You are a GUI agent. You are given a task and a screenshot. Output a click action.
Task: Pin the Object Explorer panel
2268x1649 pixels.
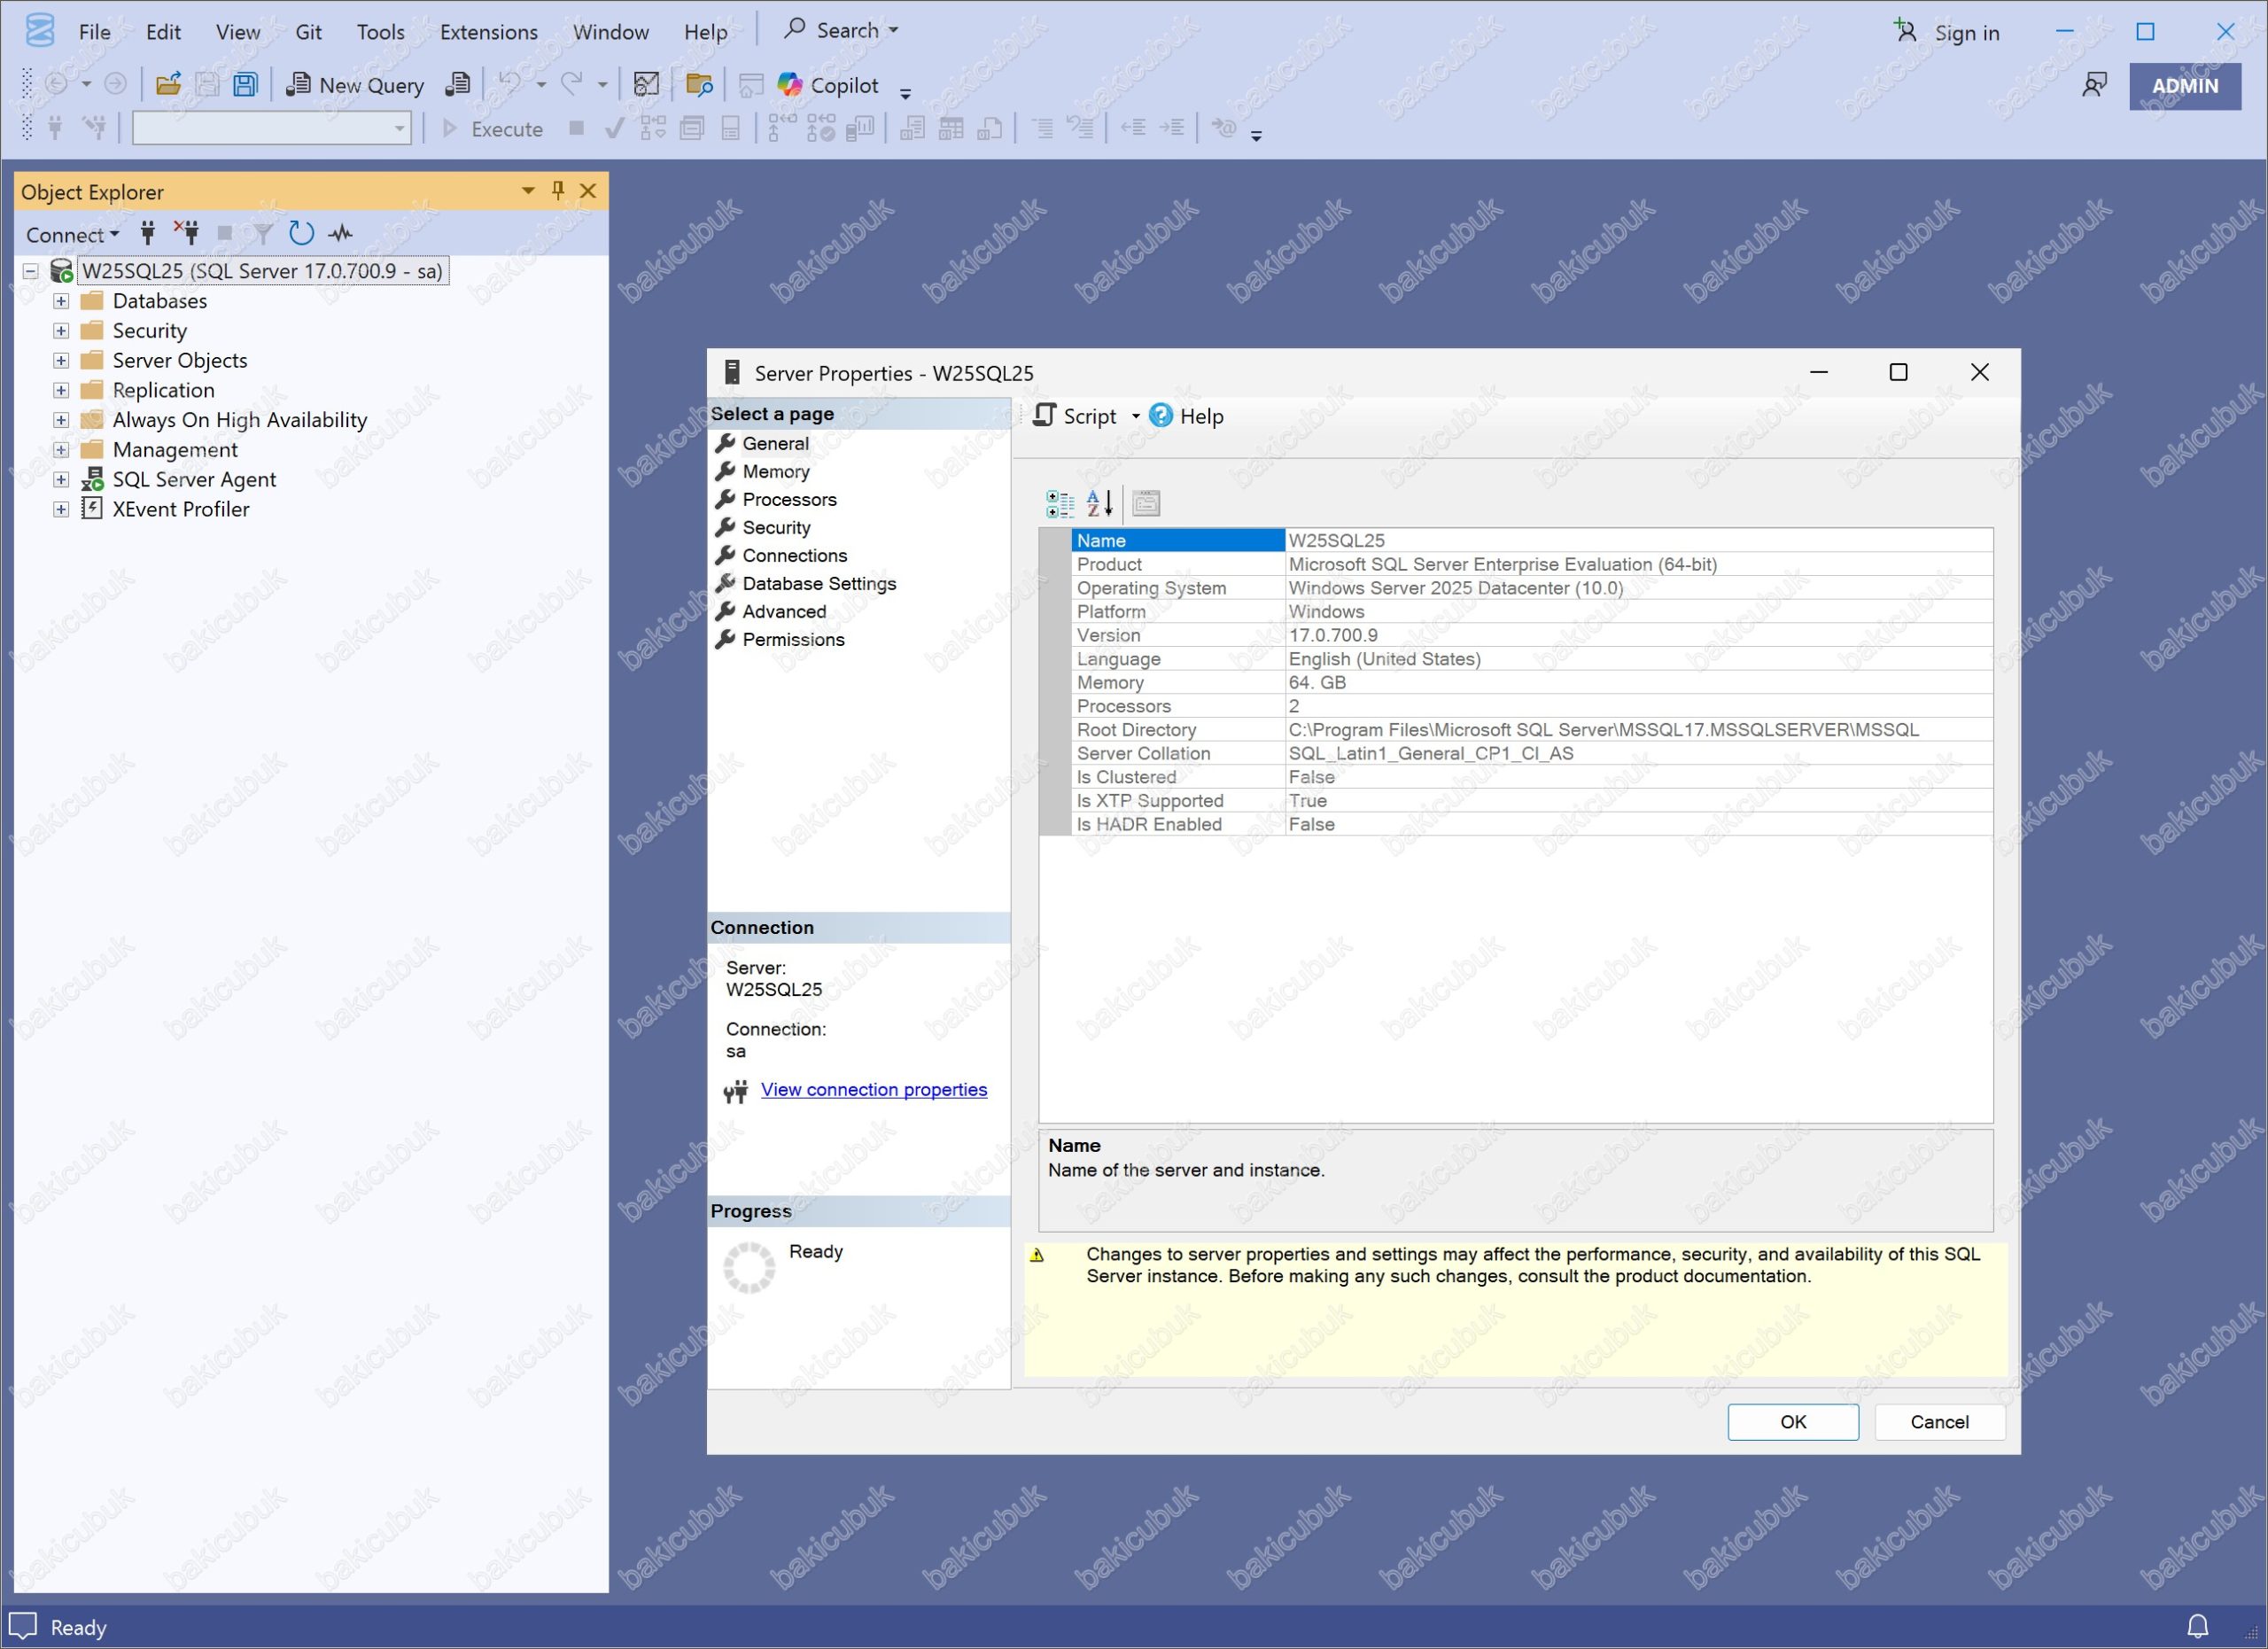pyautogui.click(x=558, y=190)
